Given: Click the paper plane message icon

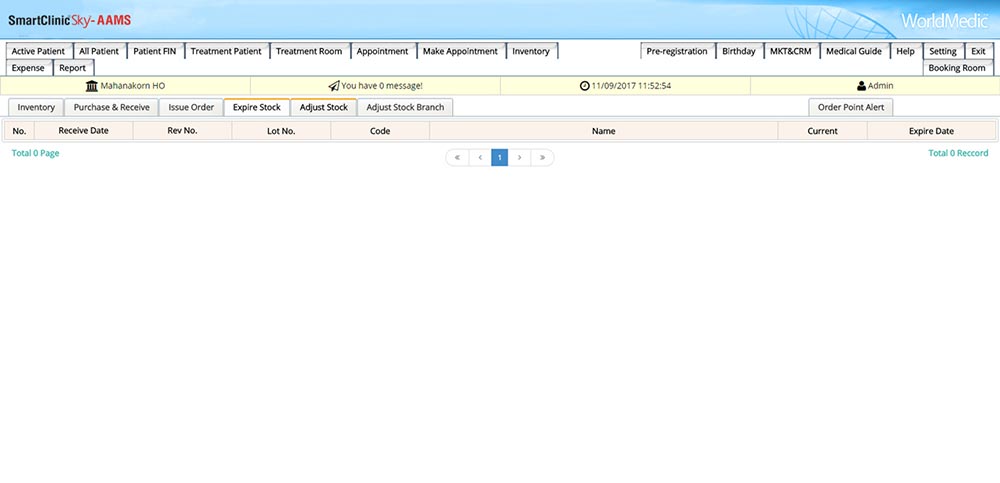Looking at the screenshot, I should click(334, 86).
